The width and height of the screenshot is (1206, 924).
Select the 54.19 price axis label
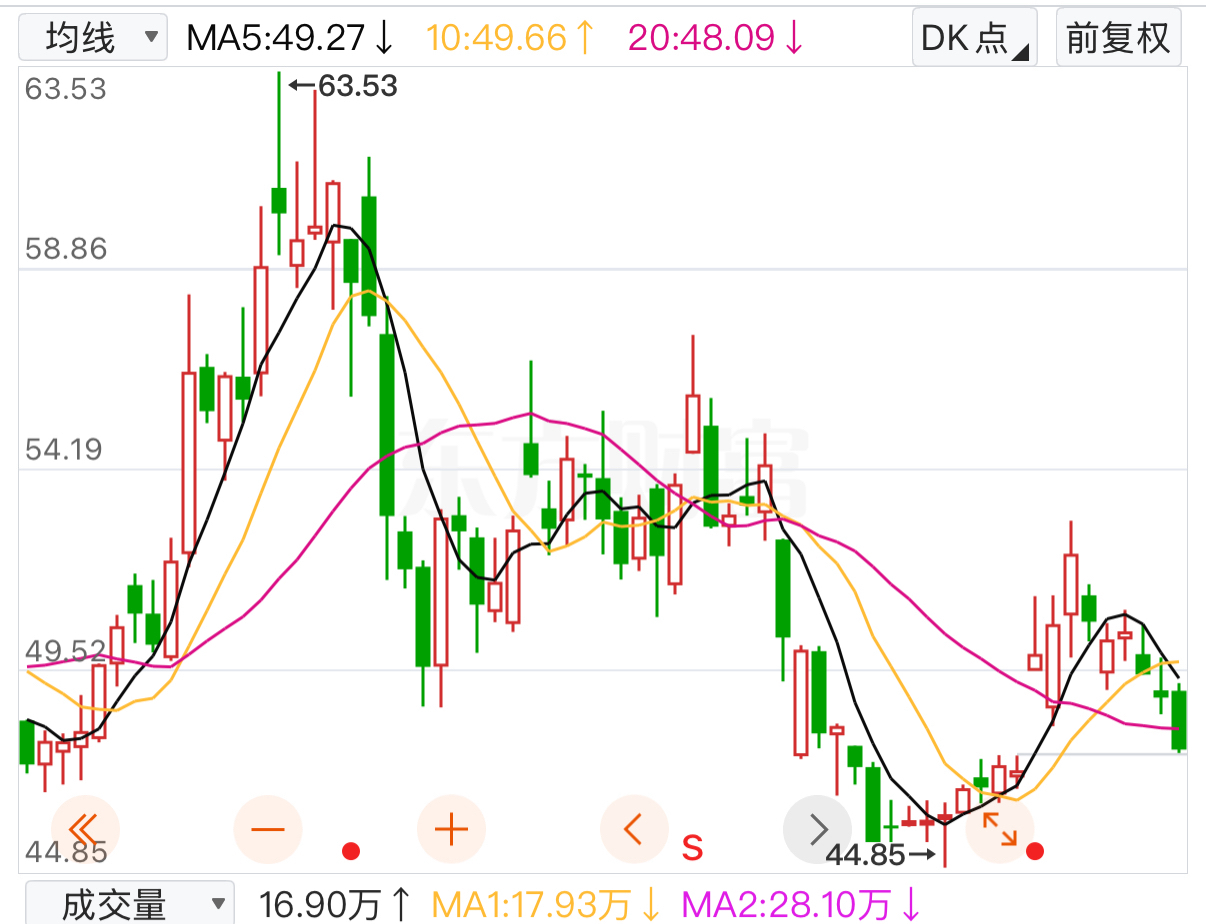[65, 450]
